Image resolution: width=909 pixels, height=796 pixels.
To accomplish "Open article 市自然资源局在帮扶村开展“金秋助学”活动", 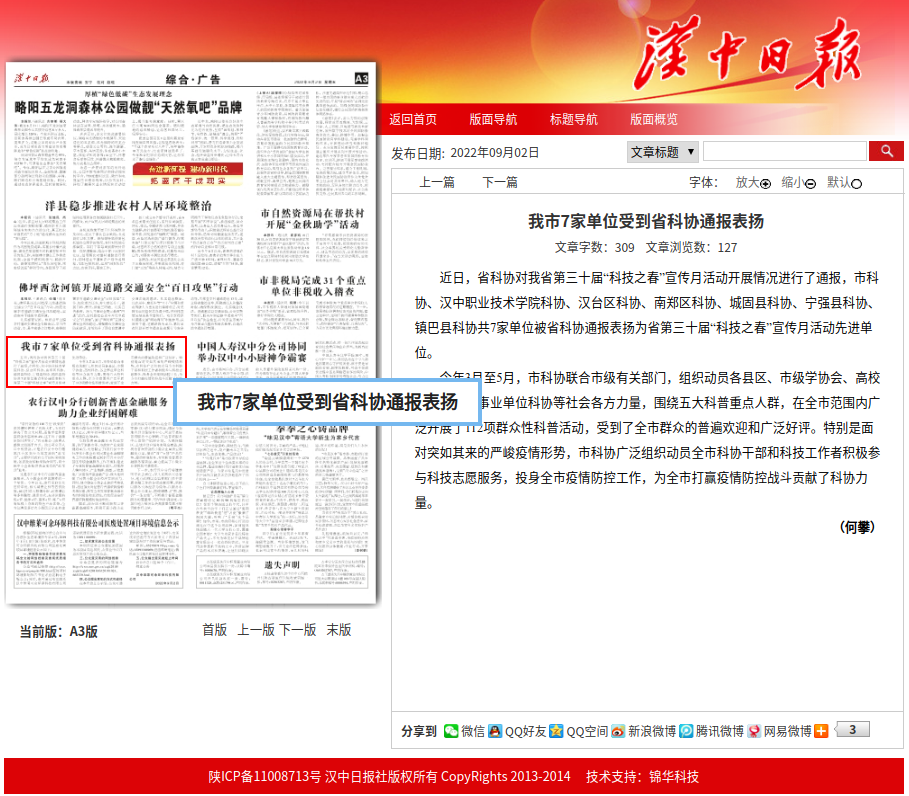I will click(x=312, y=219).
